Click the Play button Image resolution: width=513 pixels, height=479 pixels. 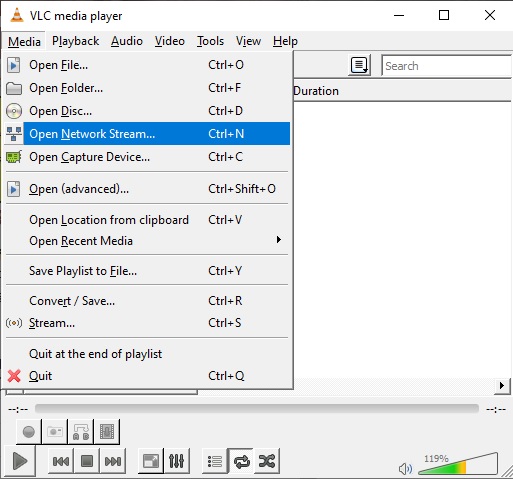point(20,461)
